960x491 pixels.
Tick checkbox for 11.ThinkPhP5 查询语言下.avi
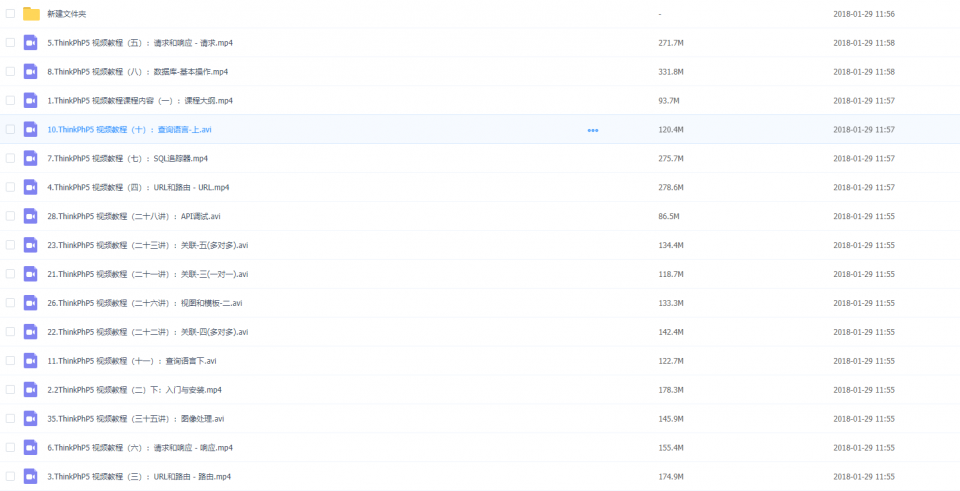pyautogui.click(x=10, y=361)
